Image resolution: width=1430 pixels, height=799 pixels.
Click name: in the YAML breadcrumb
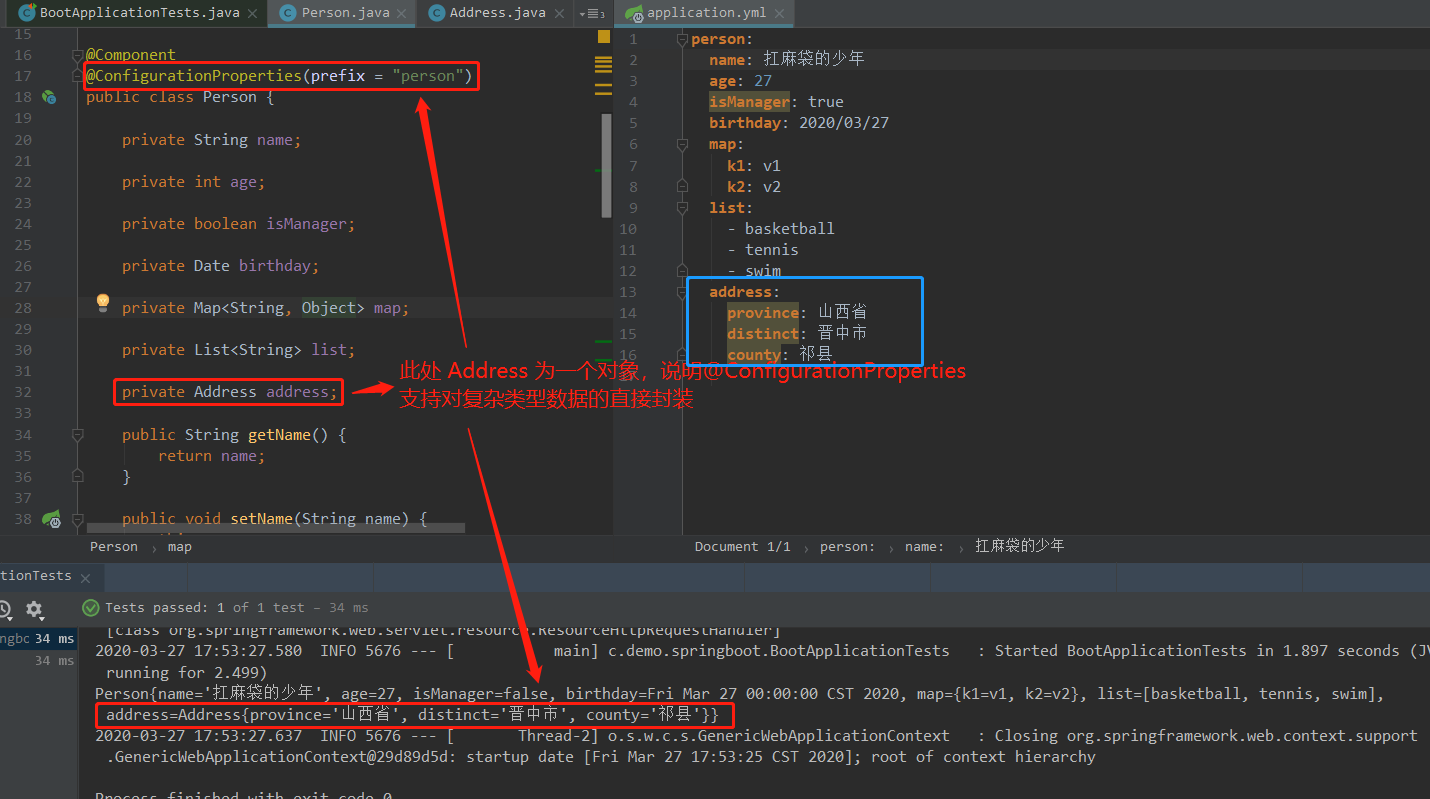[925, 547]
